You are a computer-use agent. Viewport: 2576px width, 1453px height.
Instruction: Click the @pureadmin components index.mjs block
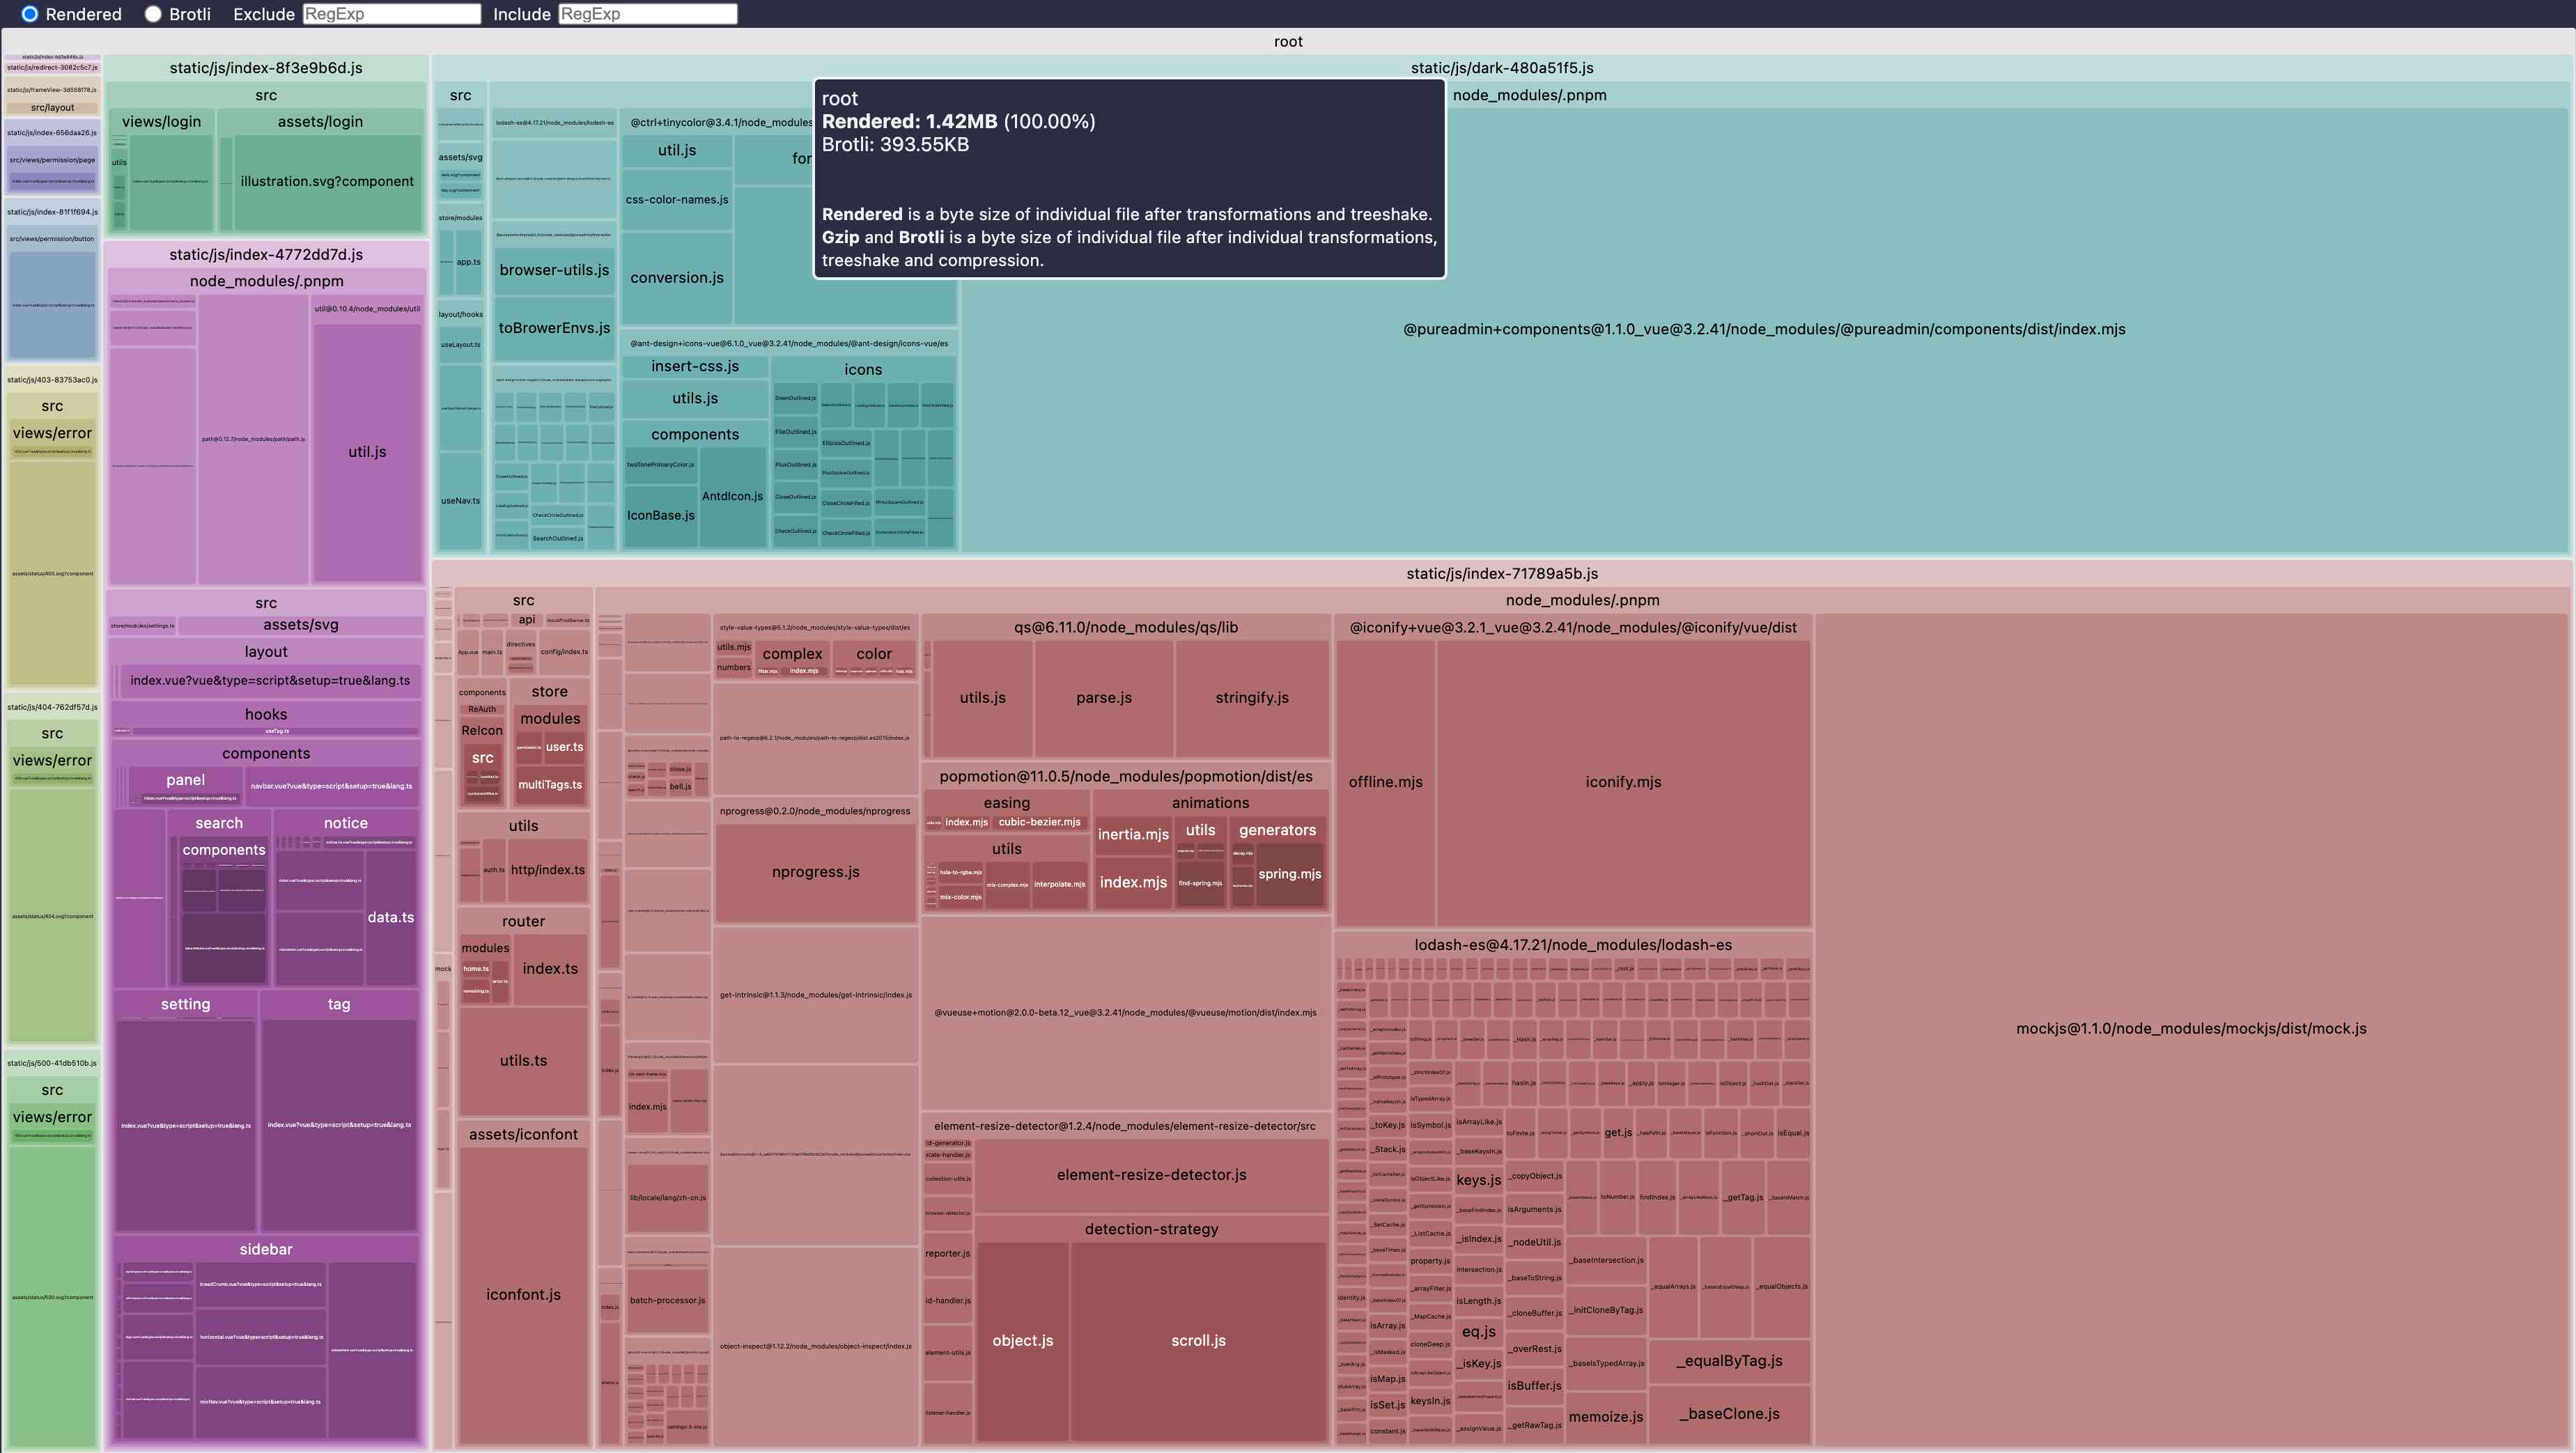[1763, 329]
